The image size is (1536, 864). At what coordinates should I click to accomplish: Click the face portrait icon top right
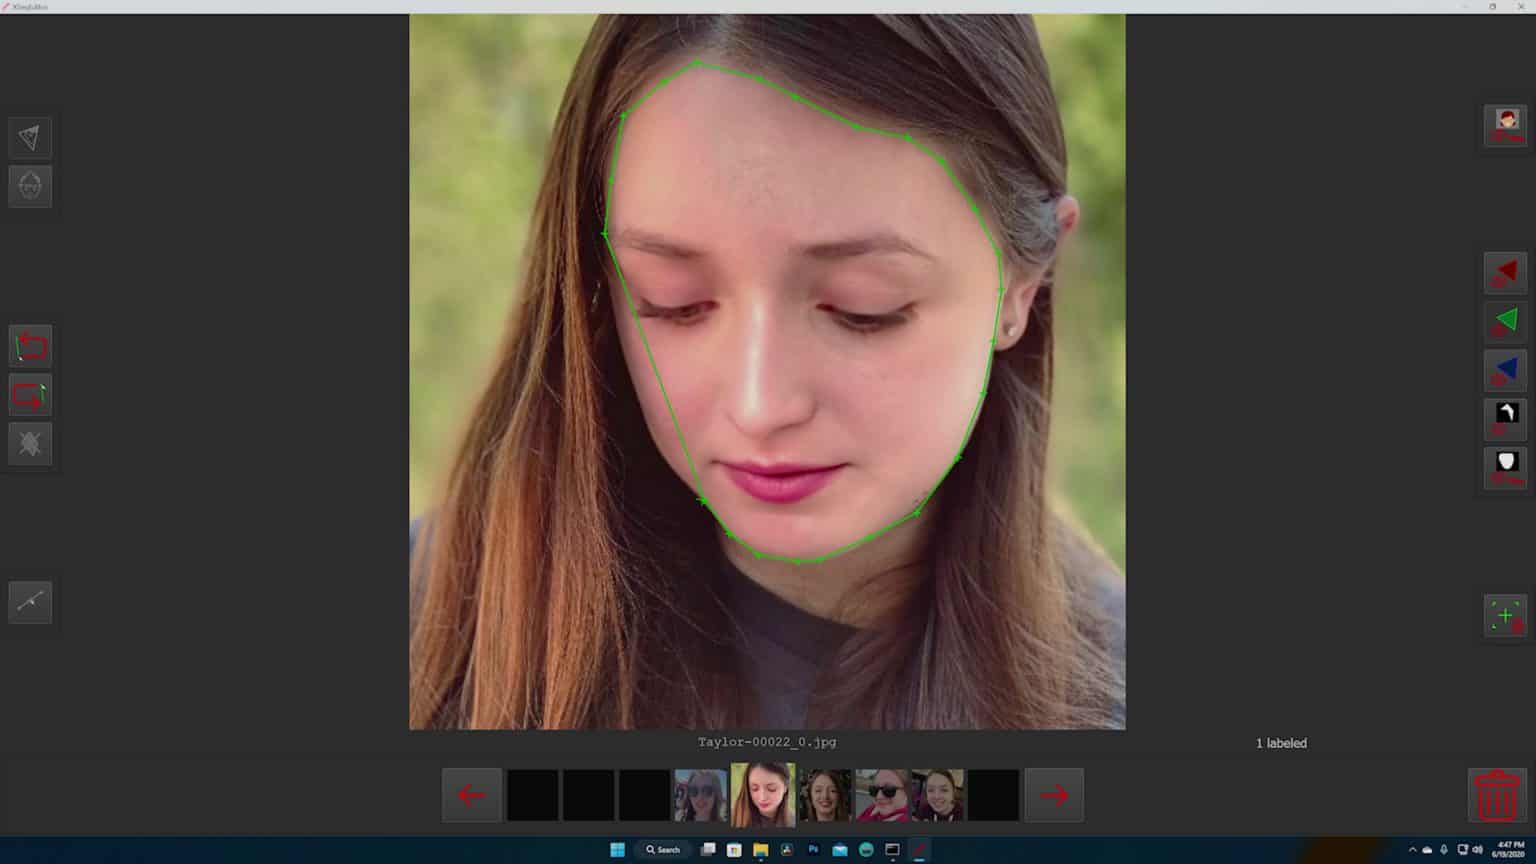pyautogui.click(x=1505, y=124)
